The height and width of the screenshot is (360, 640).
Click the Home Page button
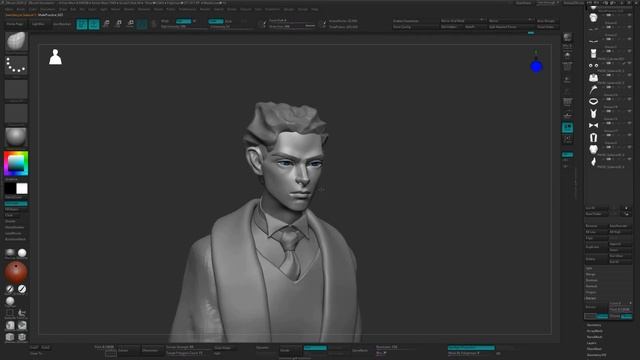tap(15, 24)
